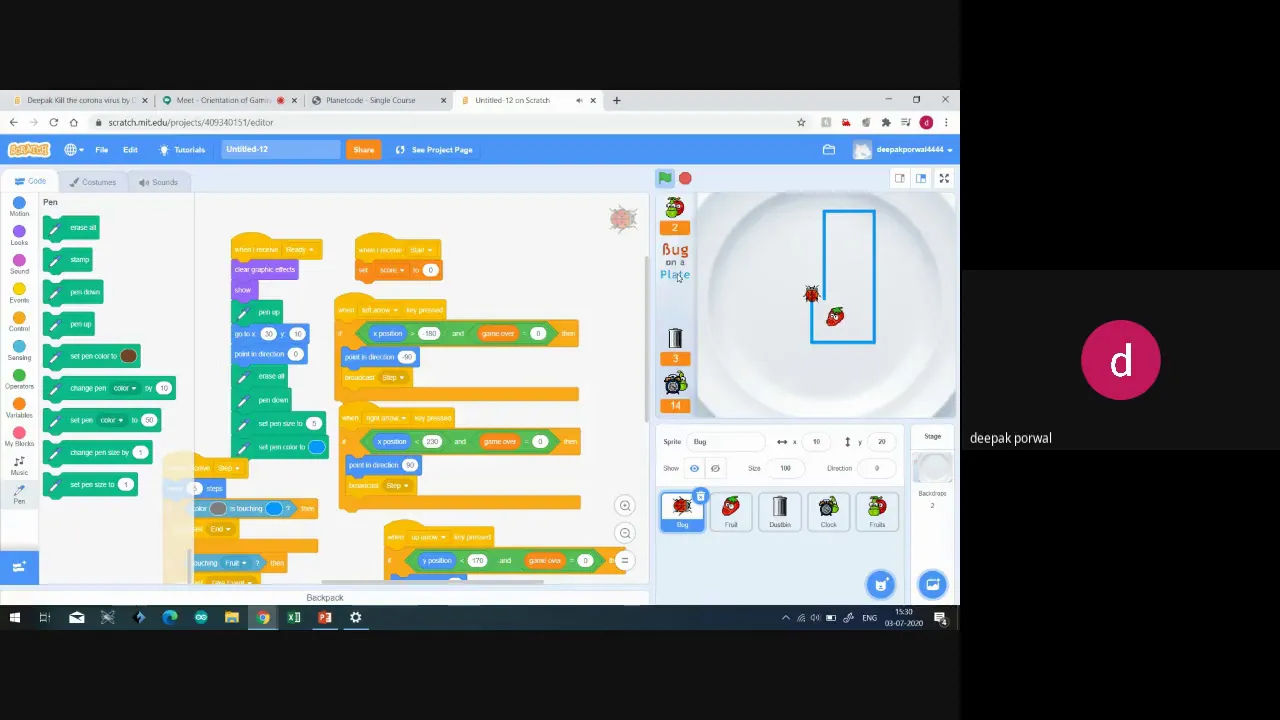Open 'score' variable dropdown in set block
Image resolution: width=1280 pixels, height=720 pixels.
pos(391,270)
